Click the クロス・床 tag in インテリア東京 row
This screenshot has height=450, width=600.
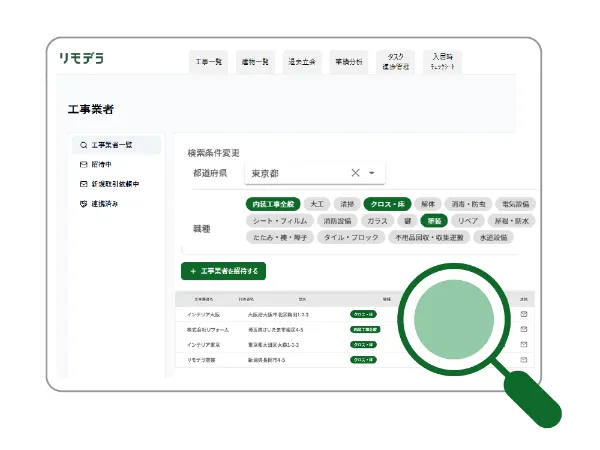coord(363,344)
